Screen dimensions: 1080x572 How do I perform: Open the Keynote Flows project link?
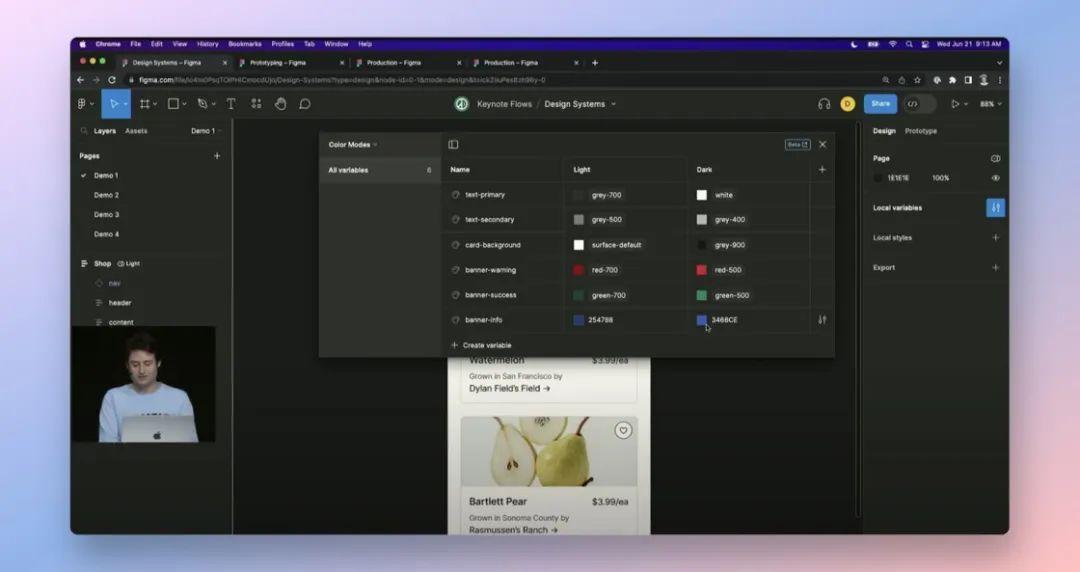click(504, 104)
